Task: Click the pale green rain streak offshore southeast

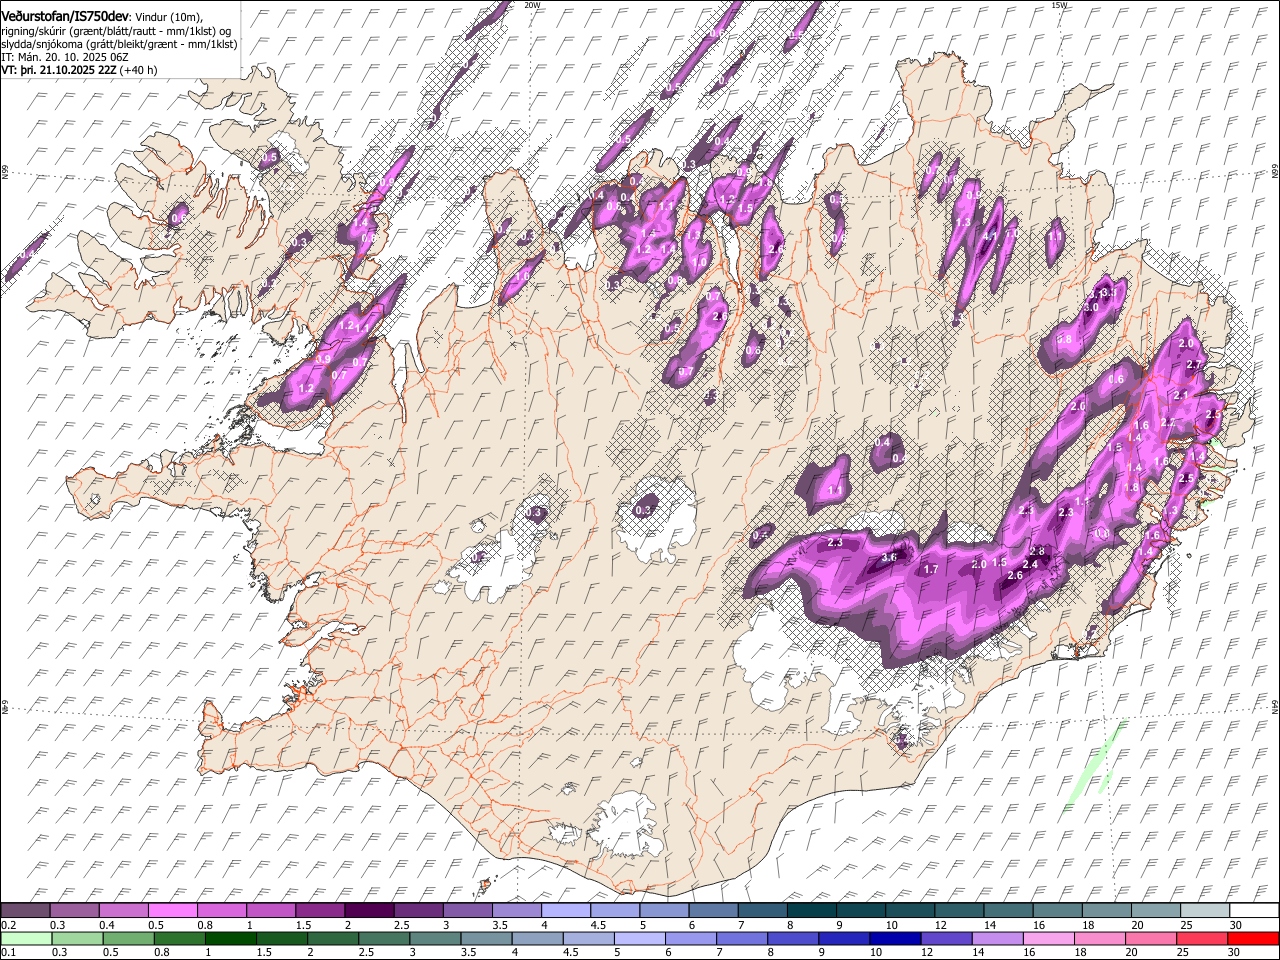Action: [x=1093, y=765]
